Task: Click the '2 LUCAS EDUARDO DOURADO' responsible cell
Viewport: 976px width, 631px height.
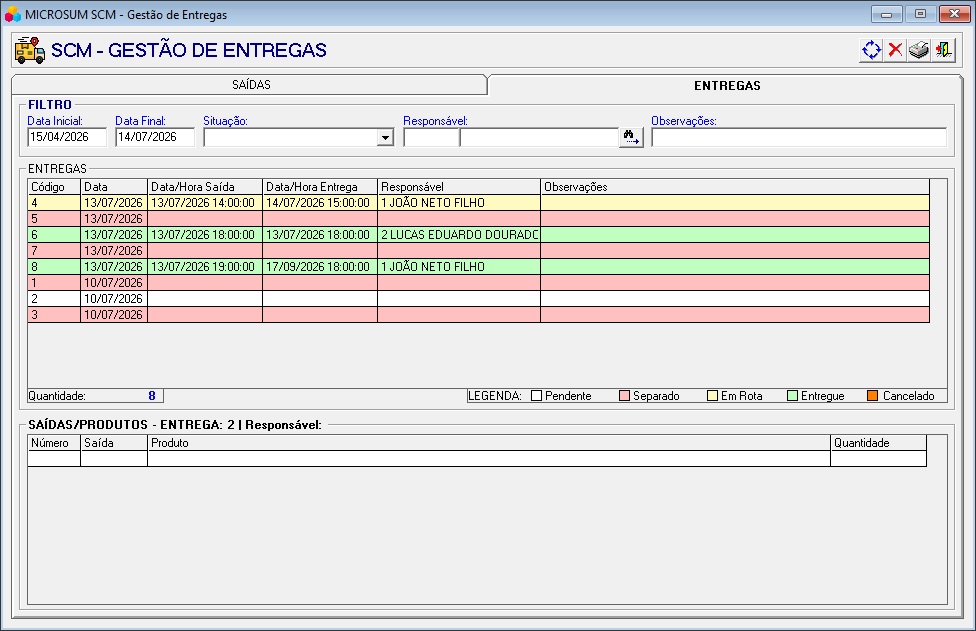Action: [459, 235]
